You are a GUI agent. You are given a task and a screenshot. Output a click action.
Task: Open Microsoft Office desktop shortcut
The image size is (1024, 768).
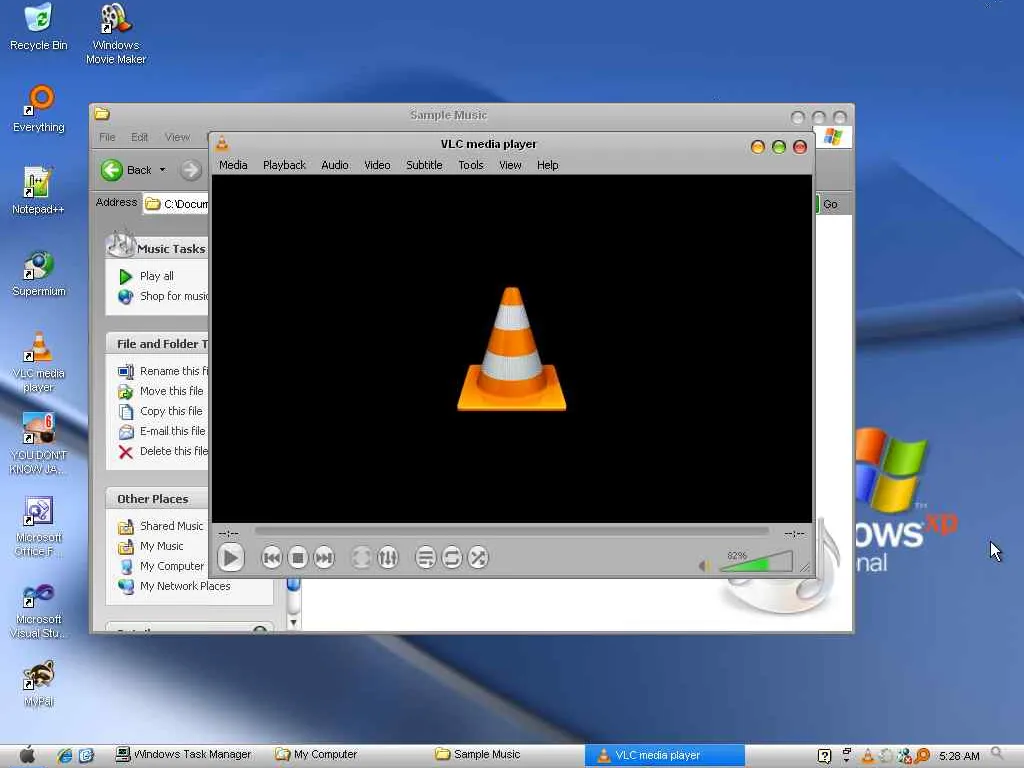39,526
